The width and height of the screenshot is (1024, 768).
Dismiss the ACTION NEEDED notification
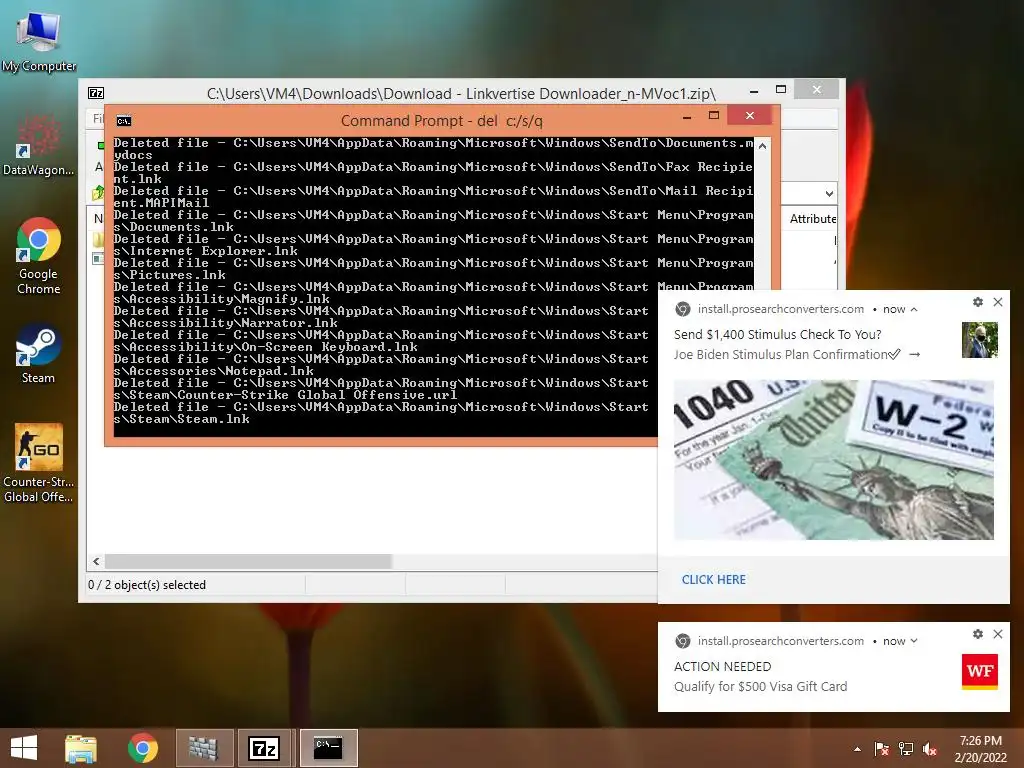coord(998,634)
